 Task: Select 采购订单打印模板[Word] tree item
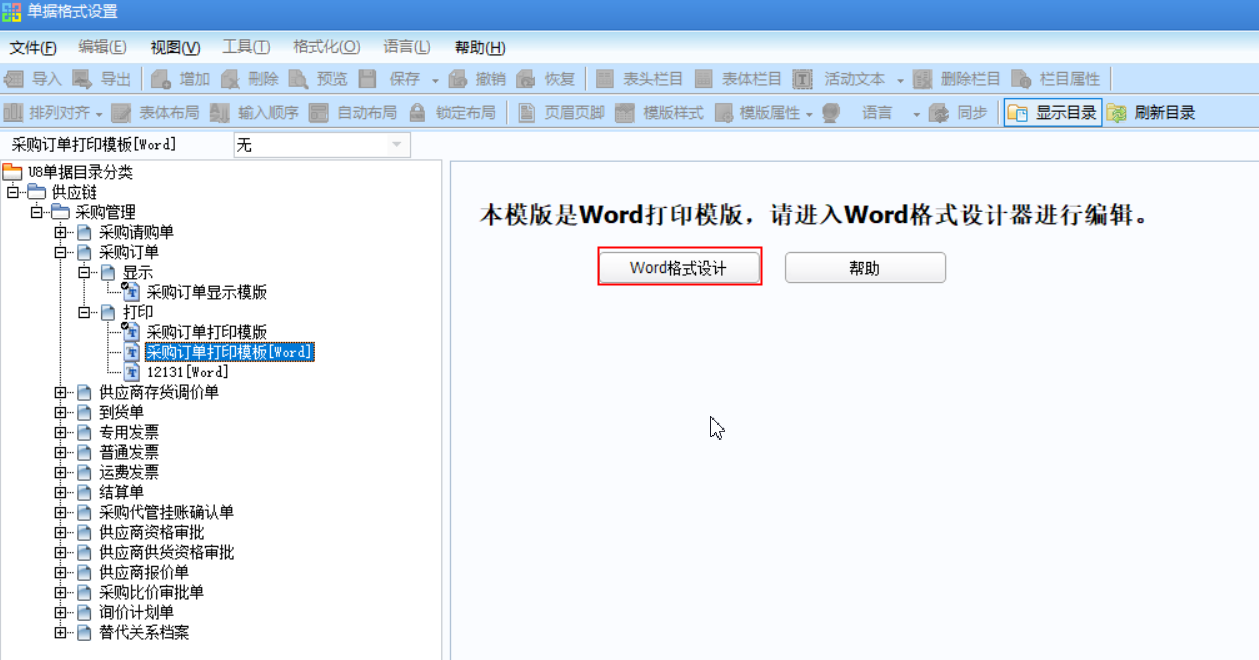(x=230, y=352)
